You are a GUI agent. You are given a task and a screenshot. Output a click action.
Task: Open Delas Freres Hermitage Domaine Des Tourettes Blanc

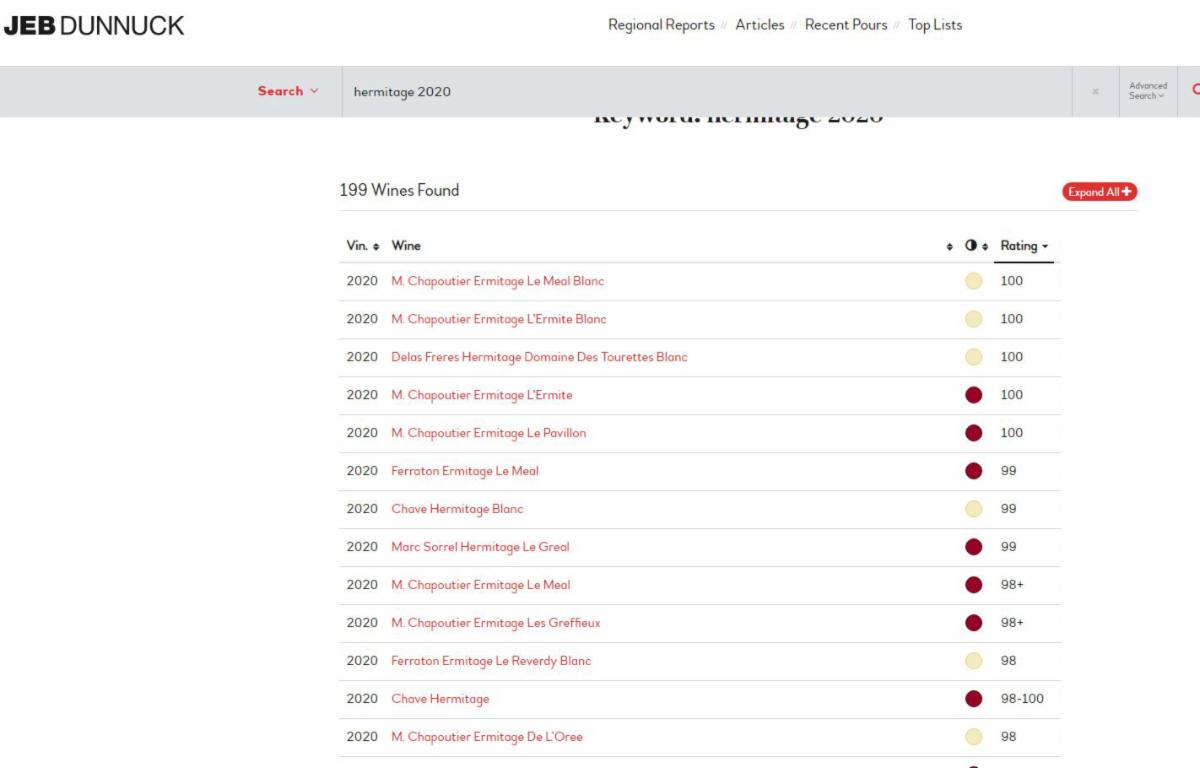tap(539, 357)
